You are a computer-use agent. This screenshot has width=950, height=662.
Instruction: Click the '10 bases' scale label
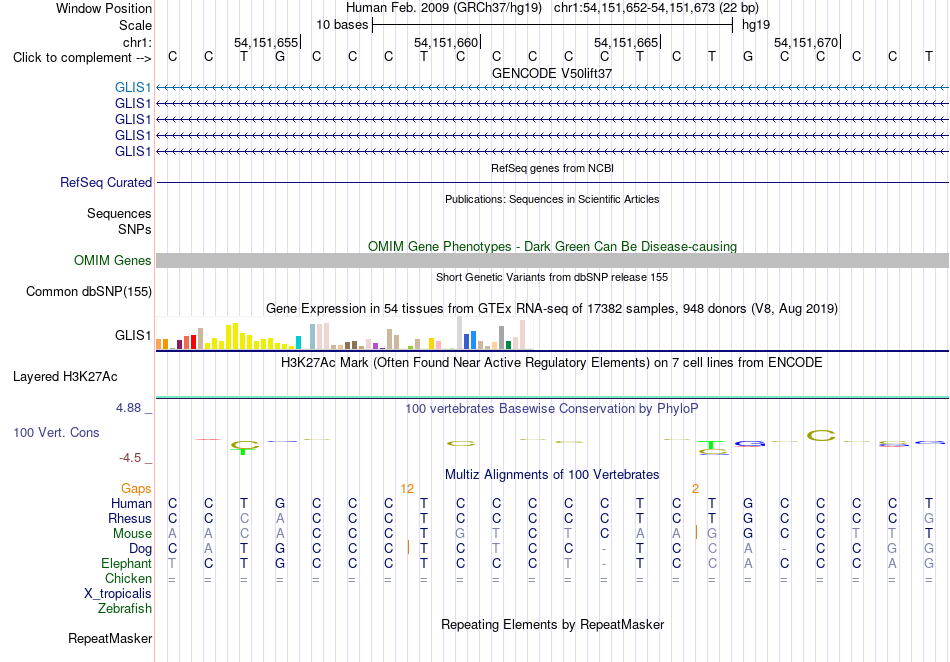[342, 25]
